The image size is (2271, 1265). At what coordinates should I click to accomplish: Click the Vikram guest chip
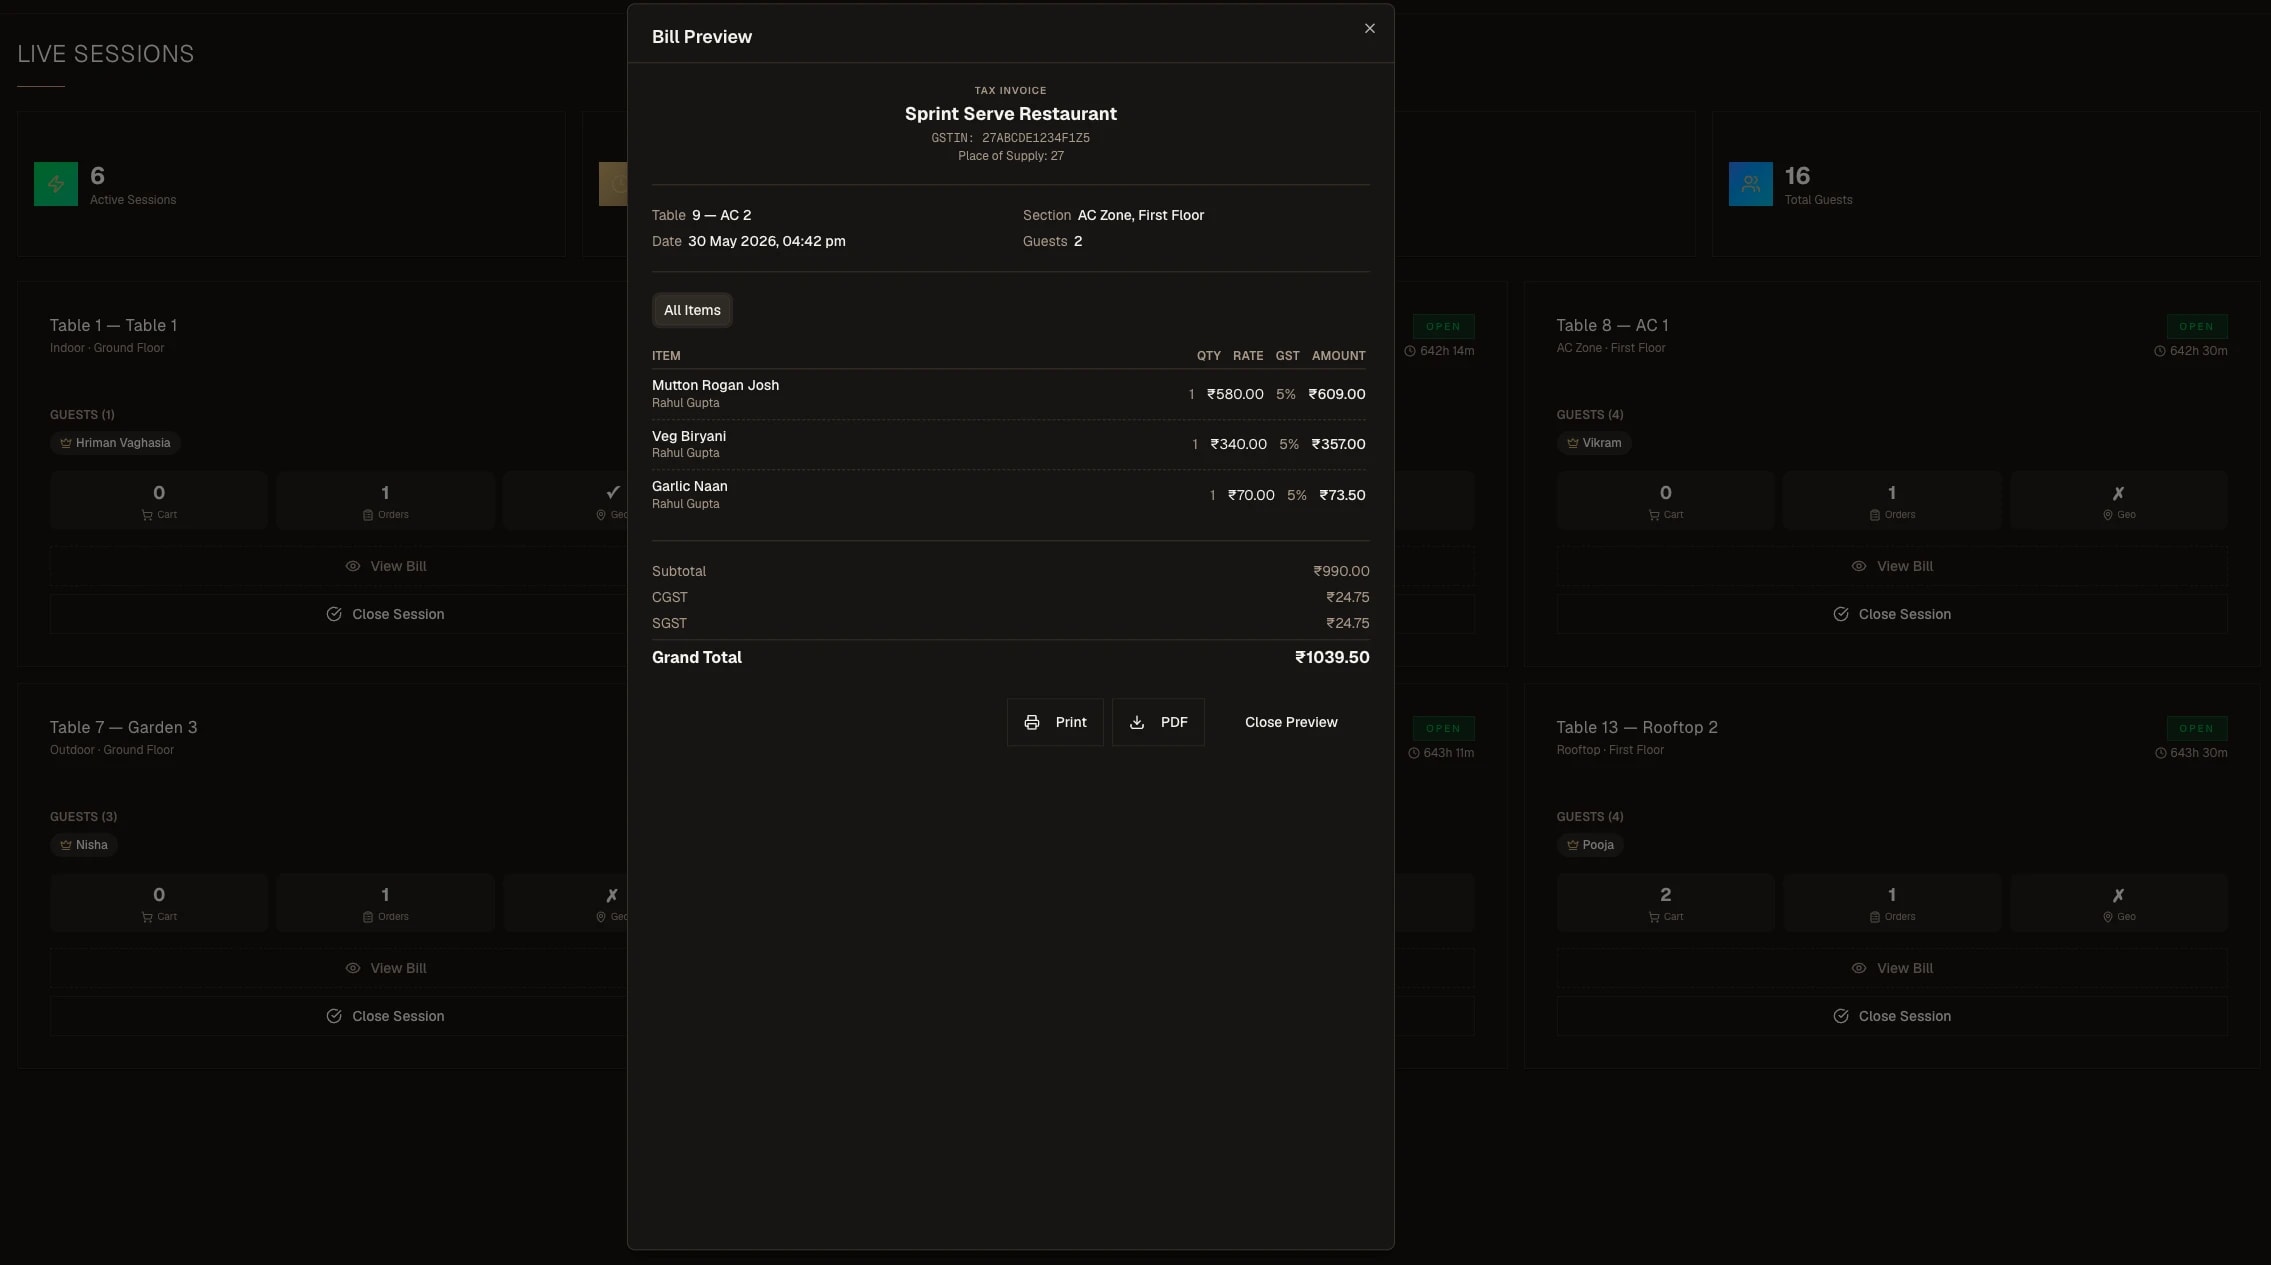(x=1593, y=443)
